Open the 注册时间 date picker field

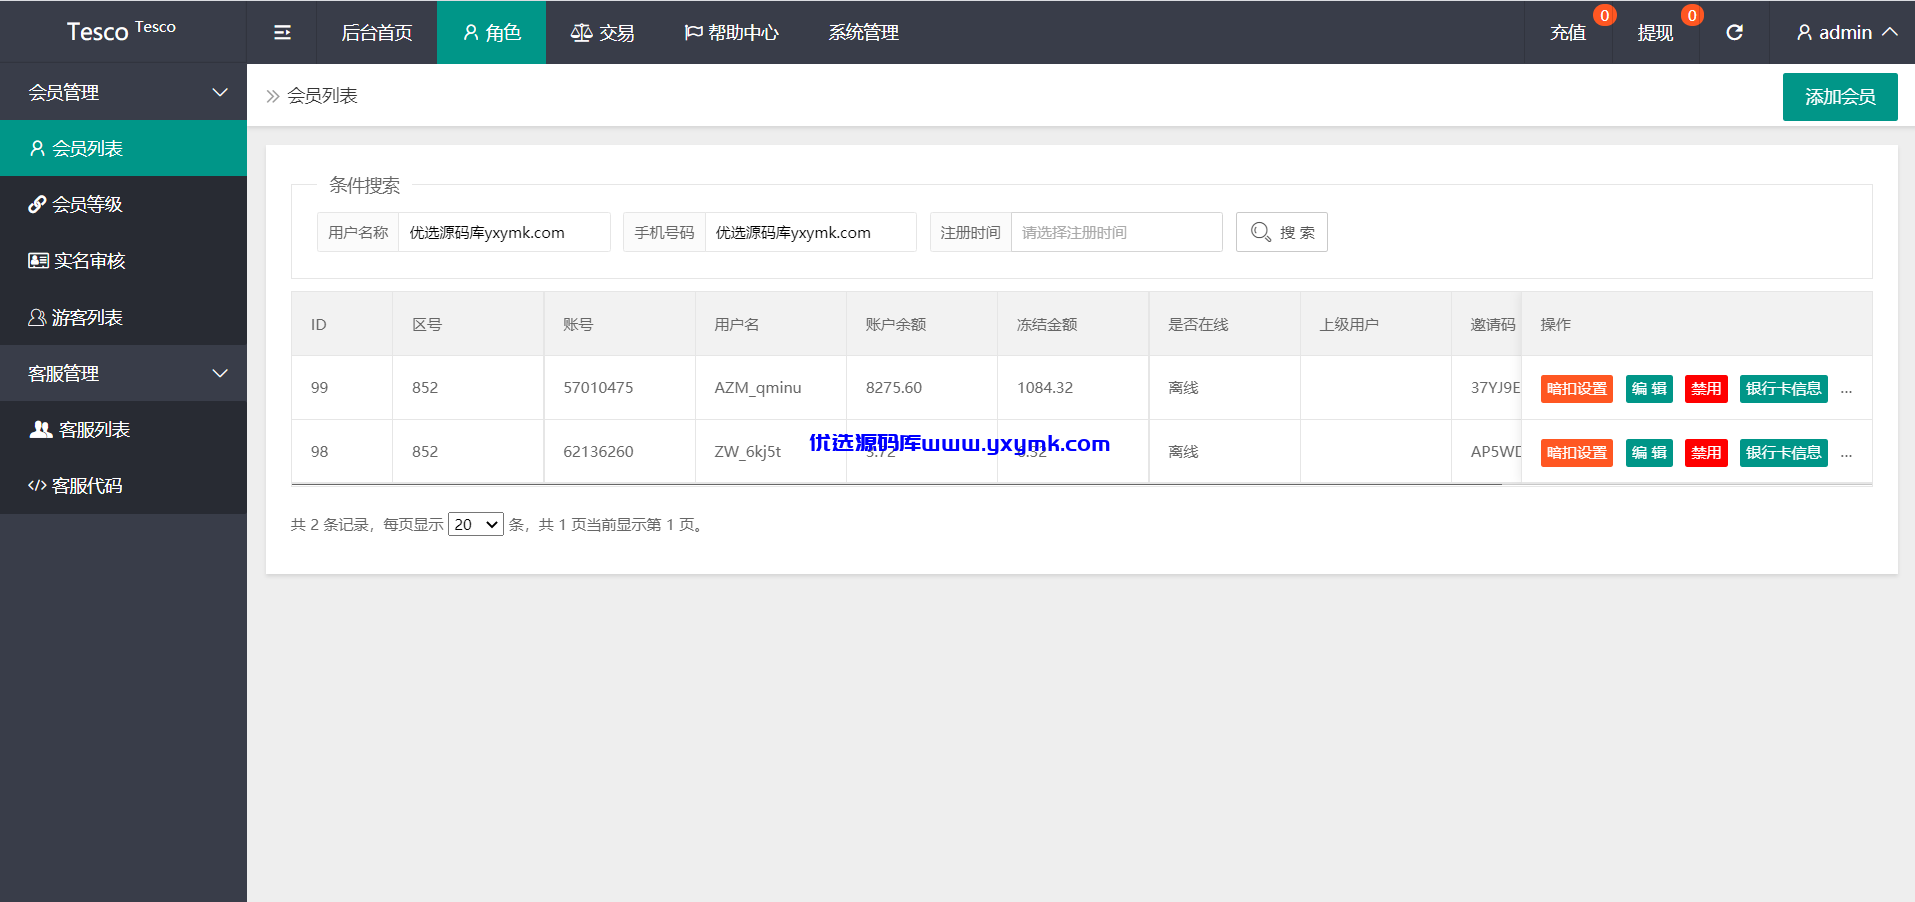pyautogui.click(x=1116, y=232)
